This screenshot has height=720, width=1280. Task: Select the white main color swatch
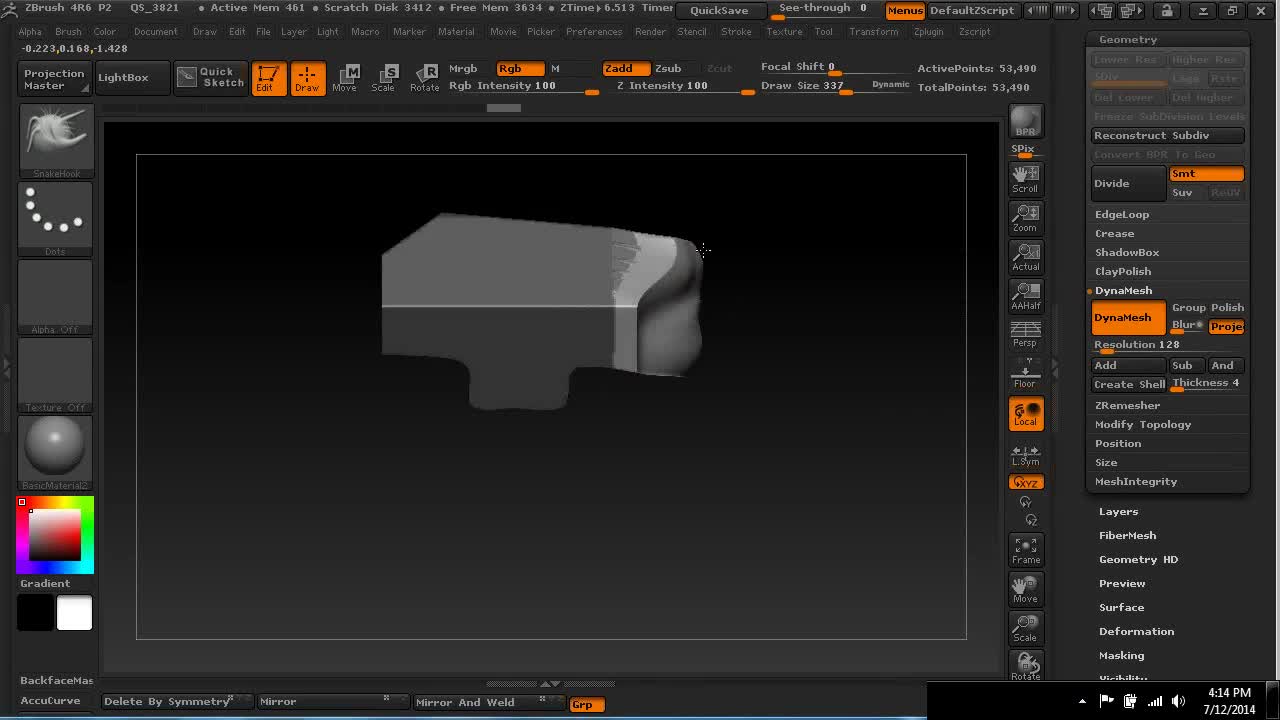74,613
